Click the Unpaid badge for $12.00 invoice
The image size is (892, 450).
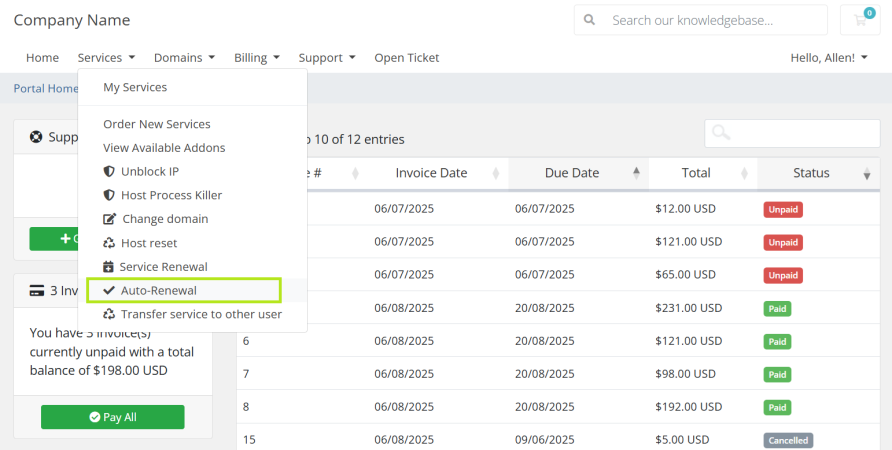(783, 209)
